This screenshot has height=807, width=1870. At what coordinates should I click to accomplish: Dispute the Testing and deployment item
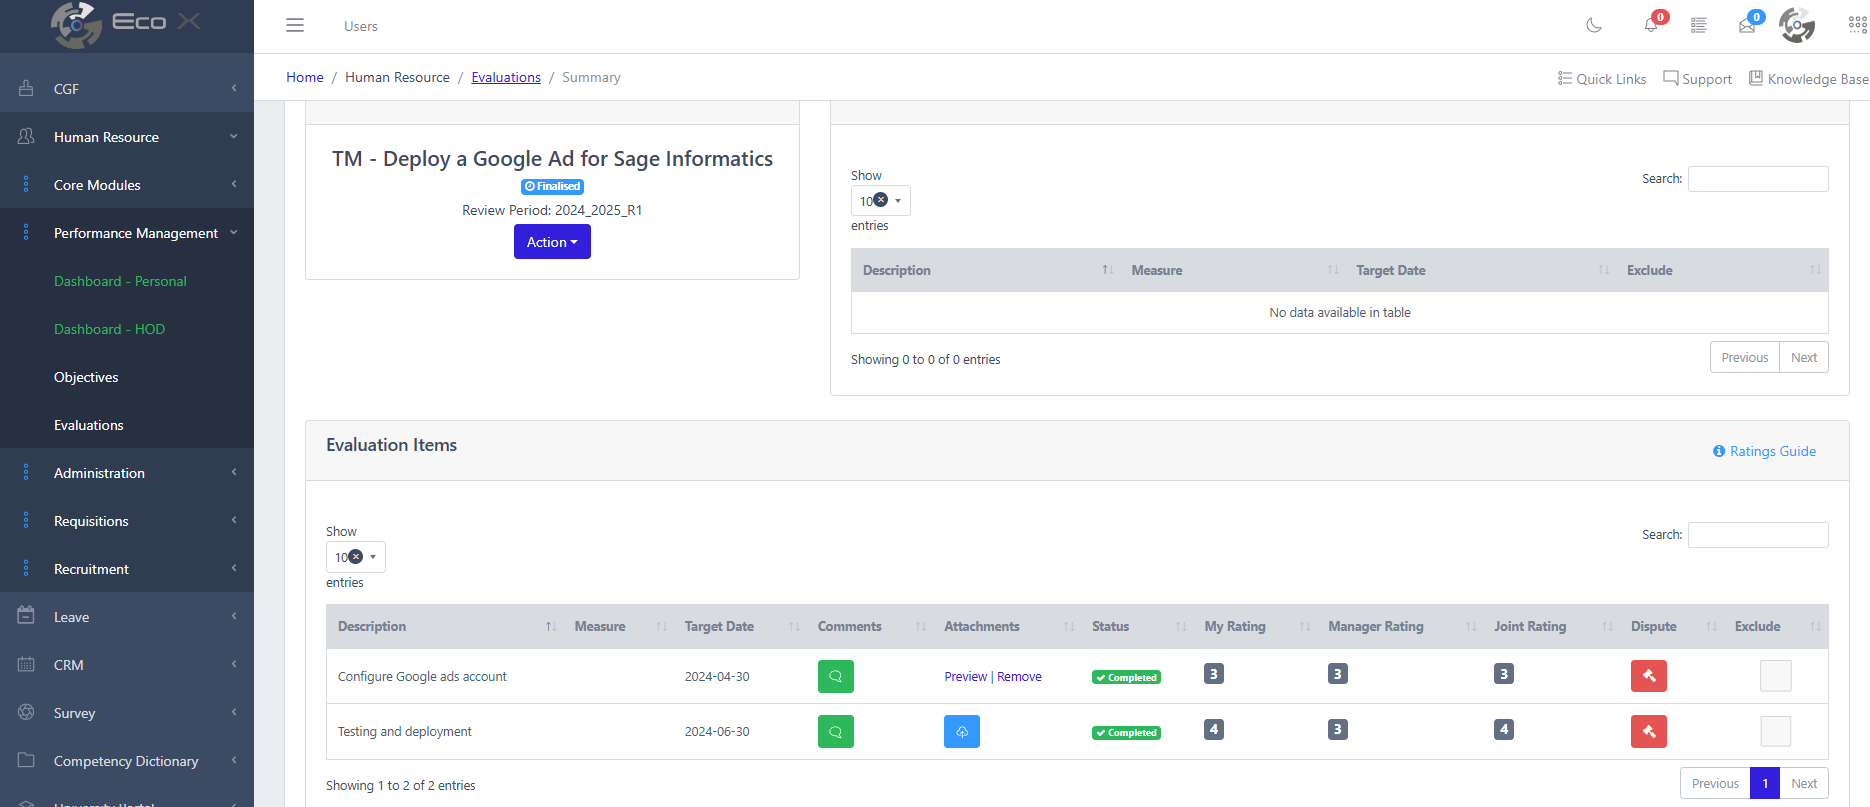[x=1649, y=731]
